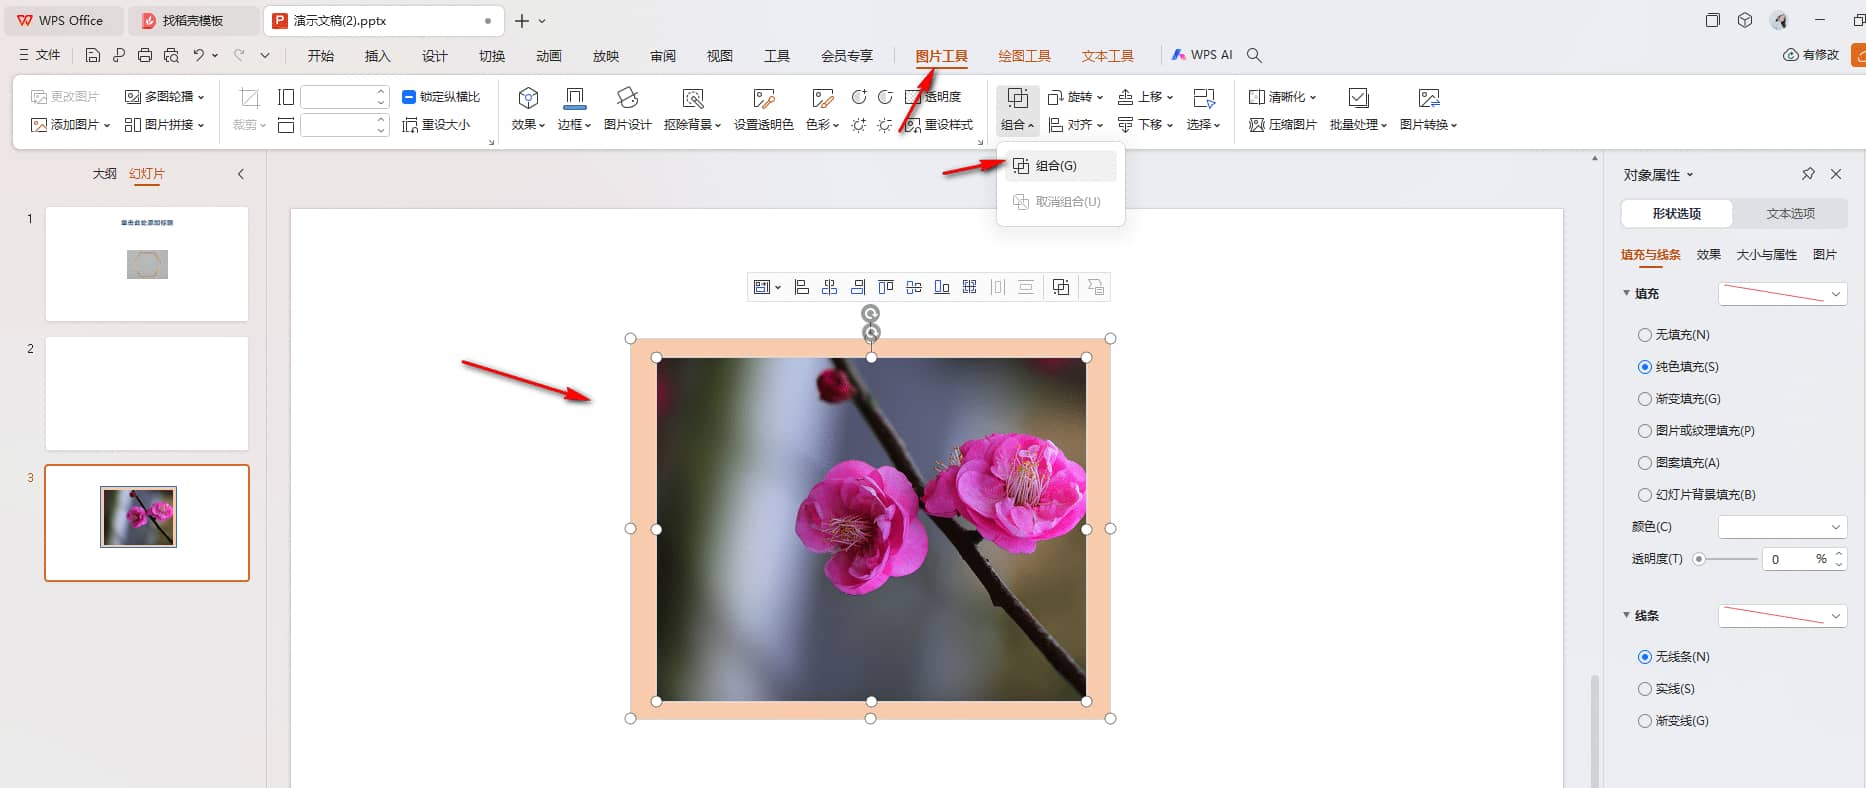Click the 添加图片 button
This screenshot has height=788, width=1866.
(70, 125)
